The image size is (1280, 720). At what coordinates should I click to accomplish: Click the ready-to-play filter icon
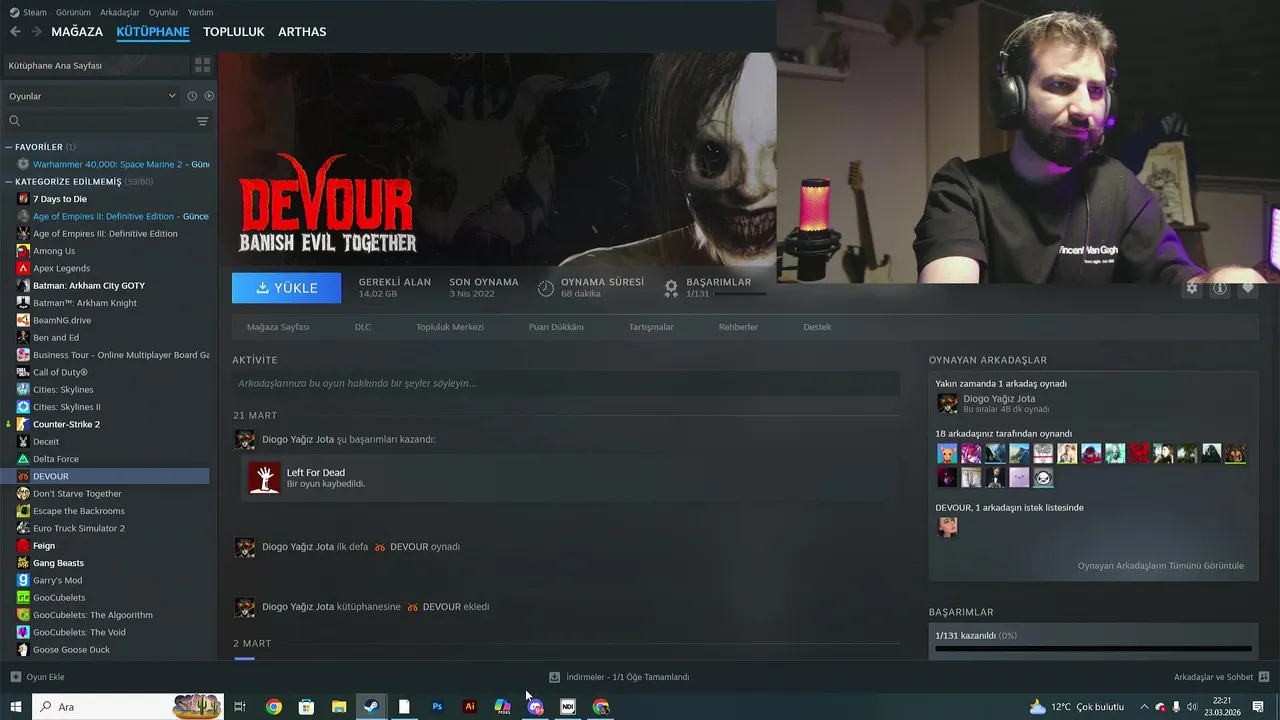click(209, 96)
